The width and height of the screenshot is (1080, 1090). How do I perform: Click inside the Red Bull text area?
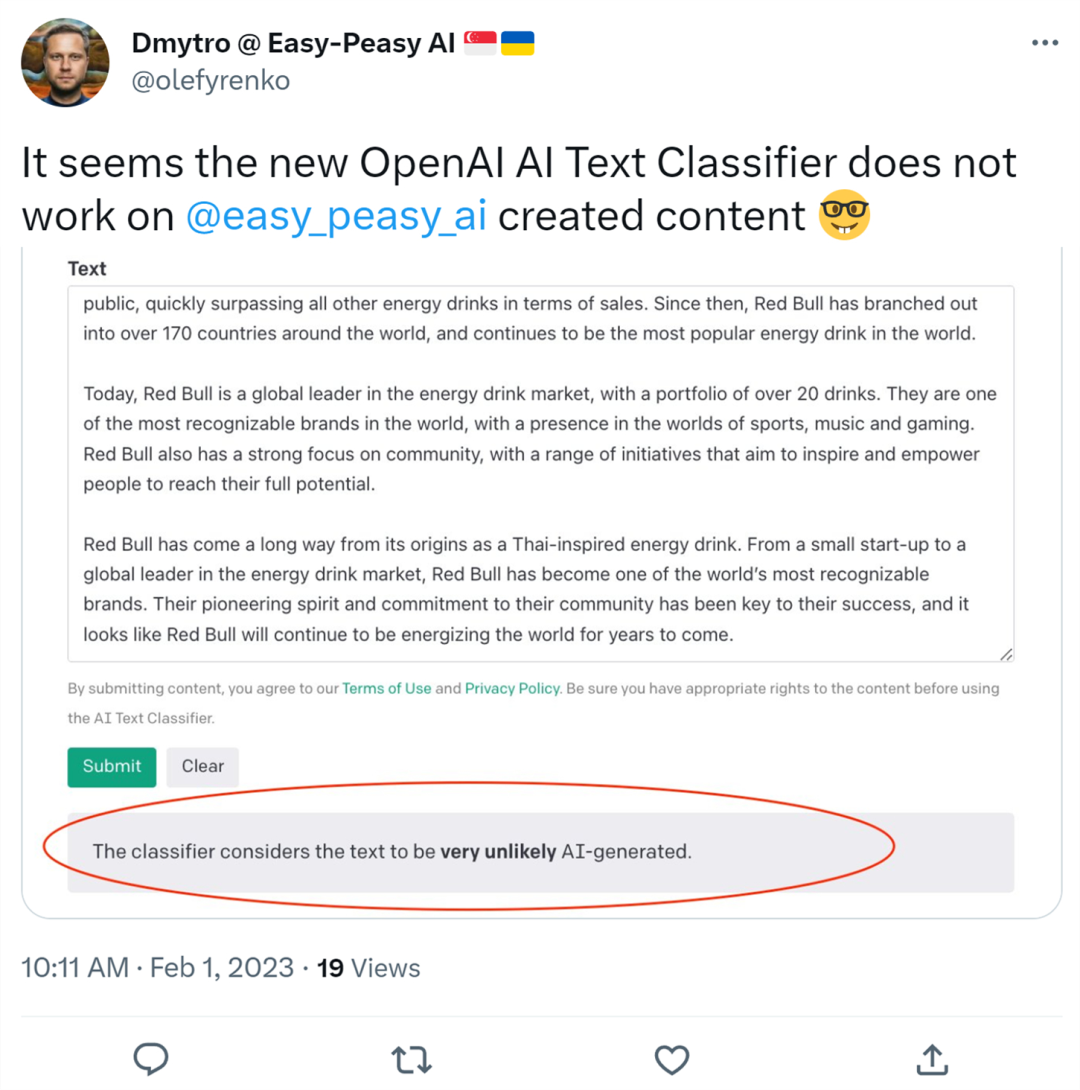(540, 470)
